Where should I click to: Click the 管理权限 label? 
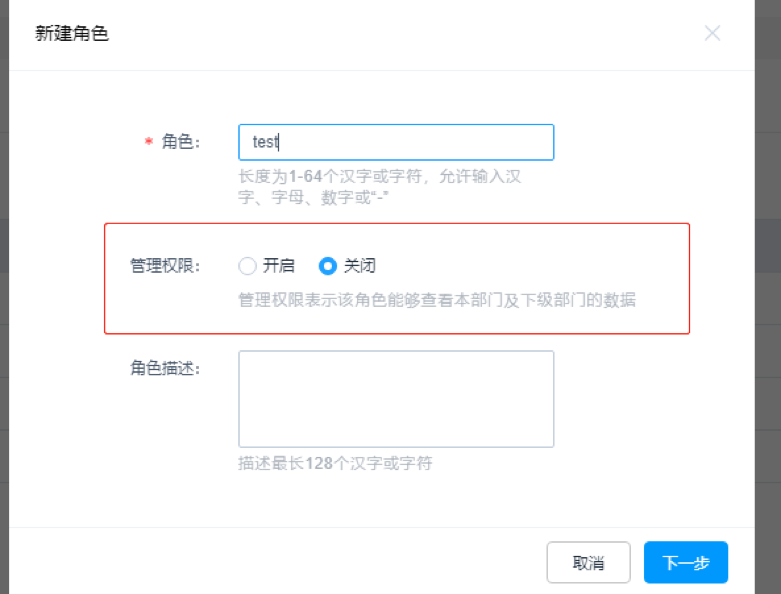click(x=165, y=266)
